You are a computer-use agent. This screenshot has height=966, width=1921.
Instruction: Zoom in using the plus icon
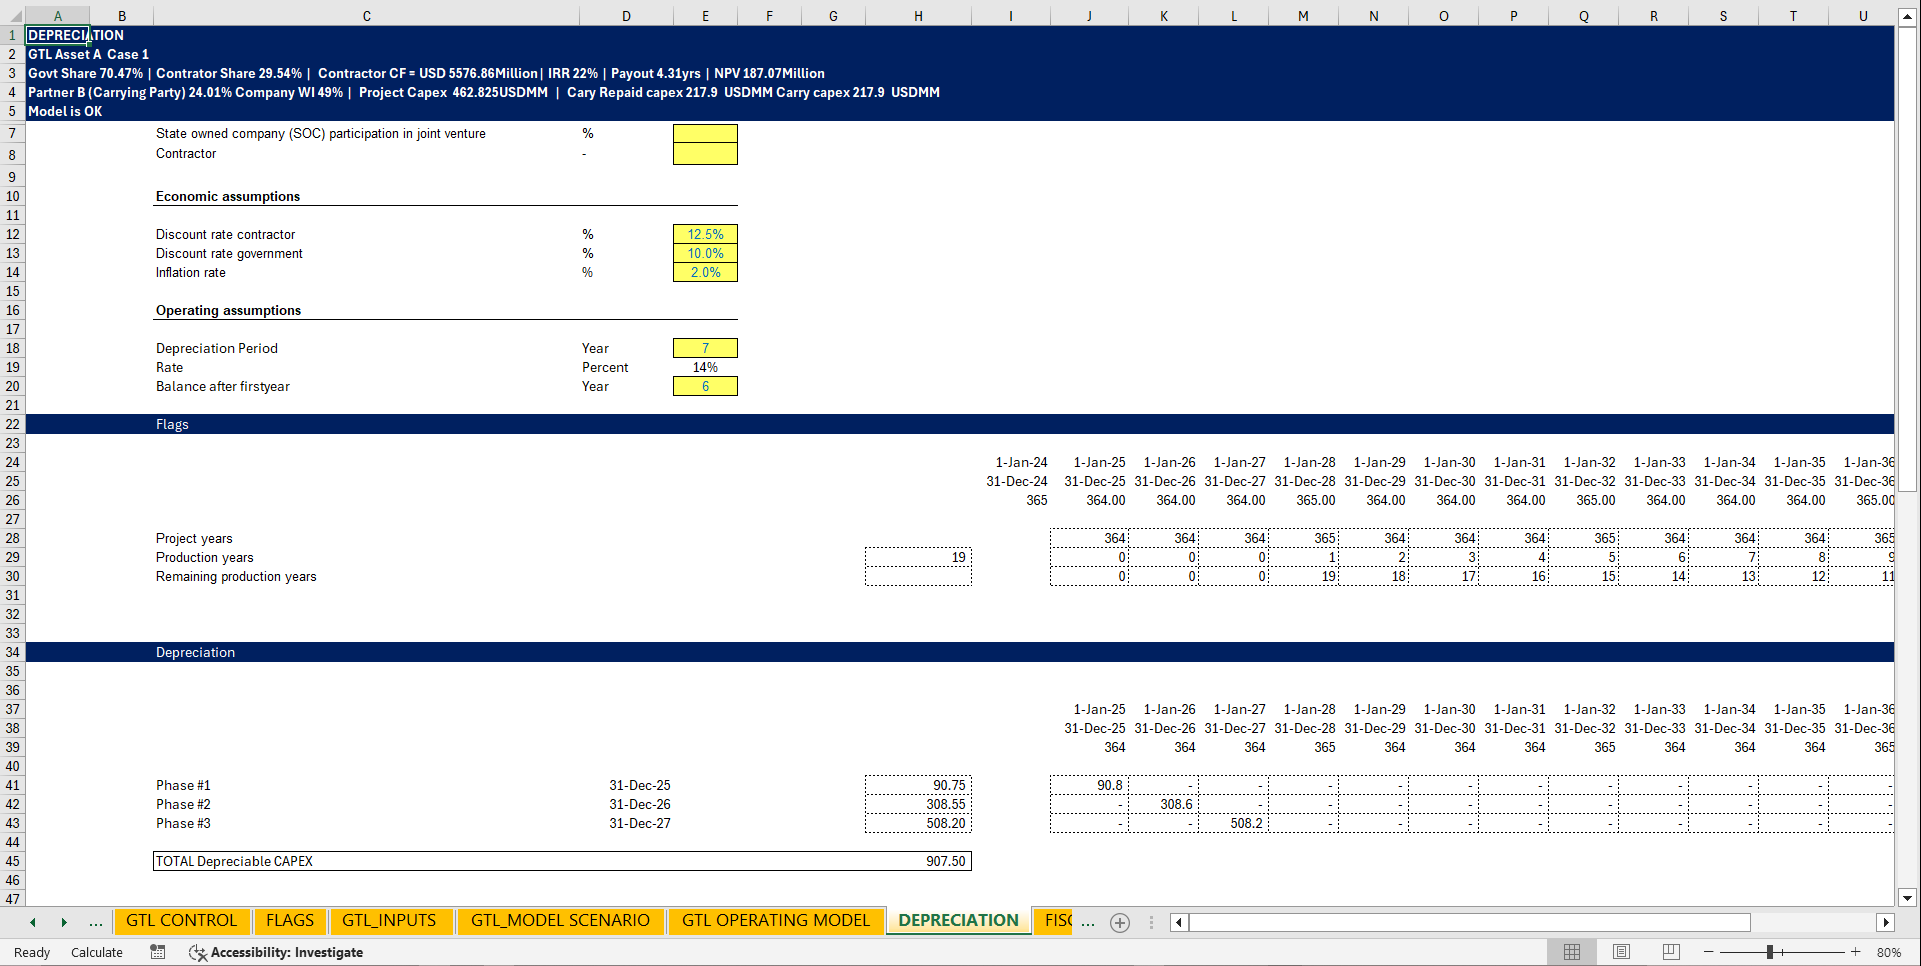[1855, 952]
